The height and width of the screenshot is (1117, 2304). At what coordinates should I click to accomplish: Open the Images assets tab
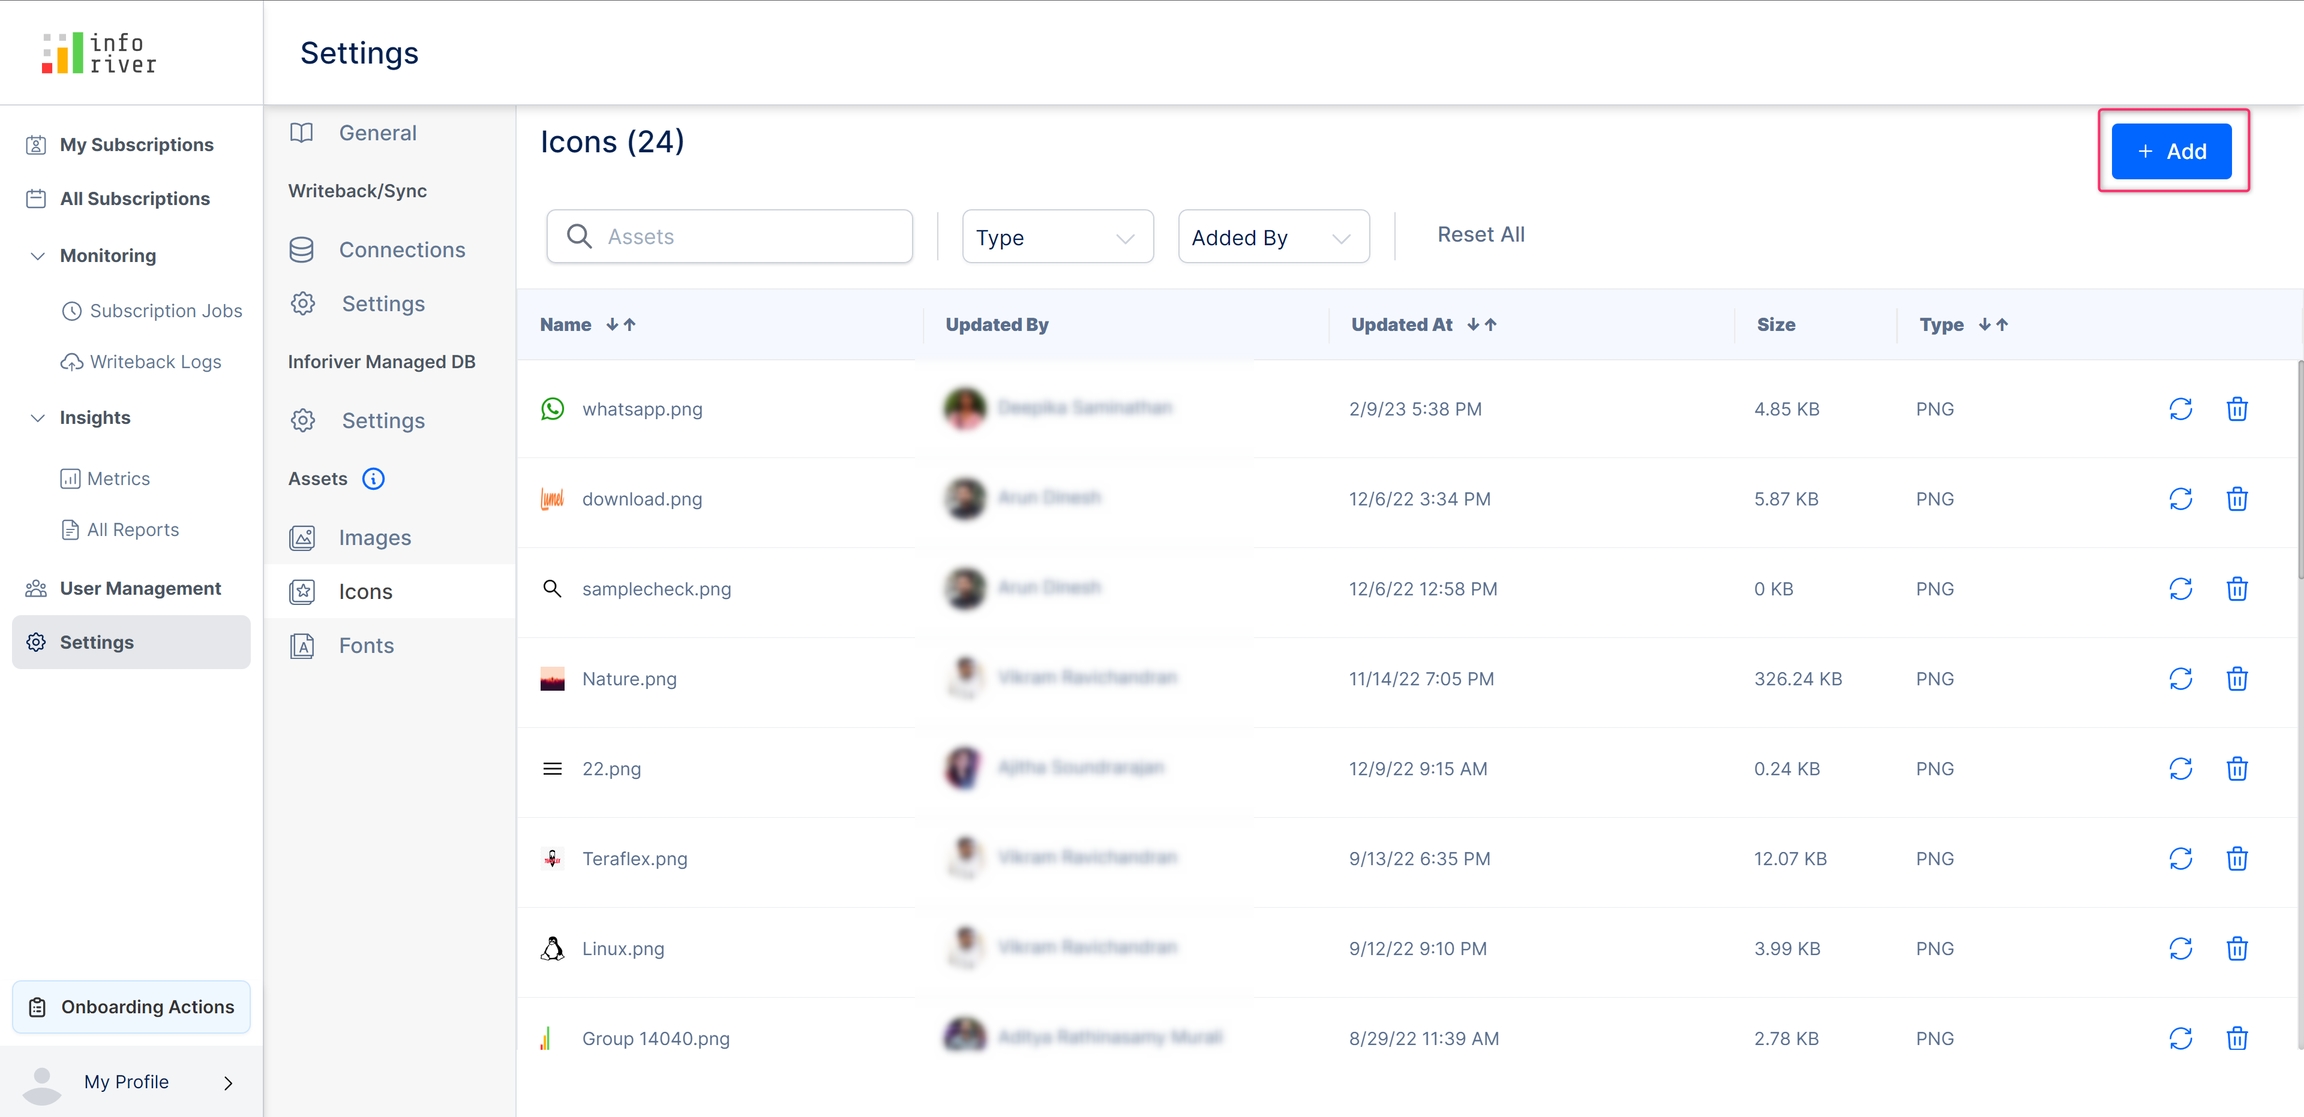pyautogui.click(x=374, y=538)
